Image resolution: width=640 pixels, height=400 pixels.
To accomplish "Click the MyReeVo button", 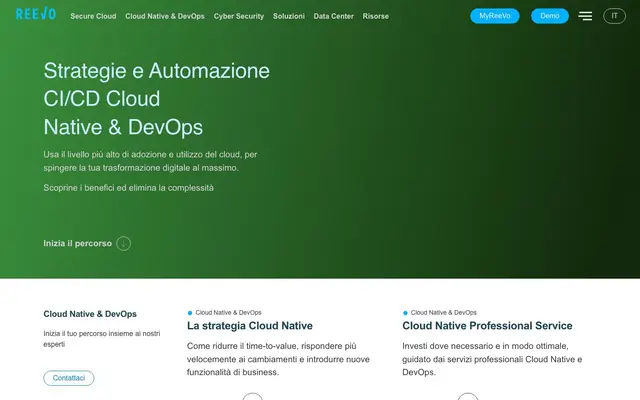I will 495,16.
